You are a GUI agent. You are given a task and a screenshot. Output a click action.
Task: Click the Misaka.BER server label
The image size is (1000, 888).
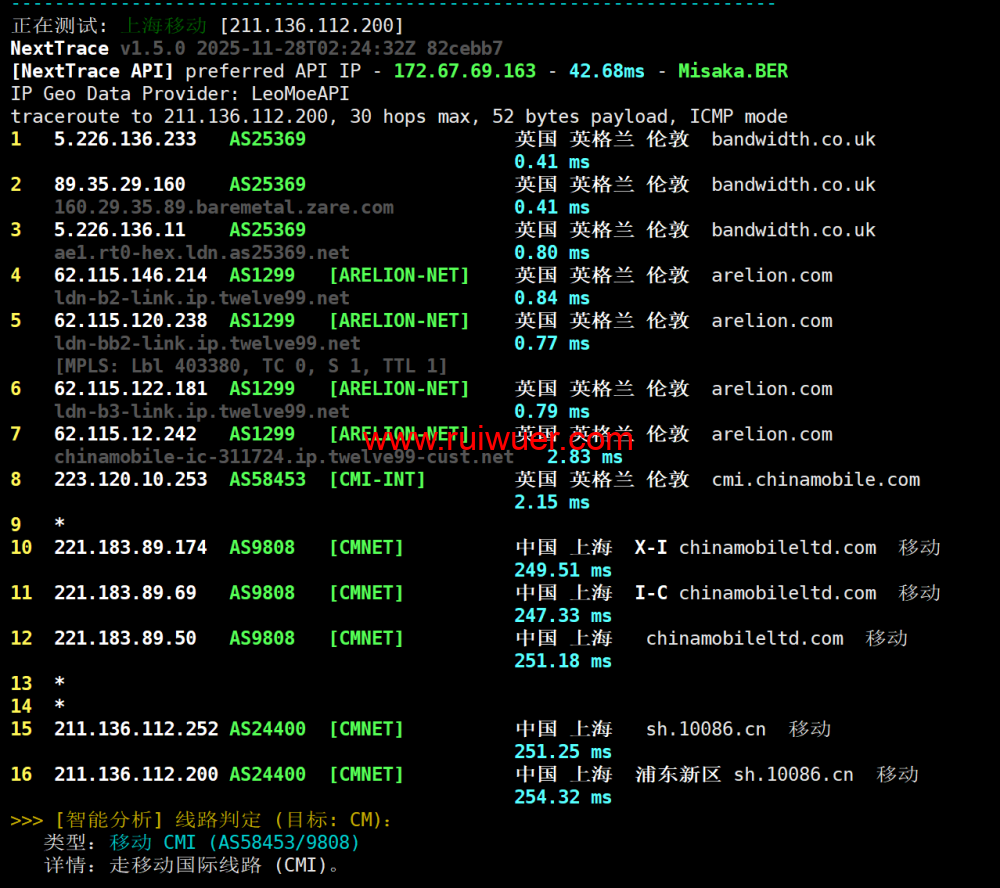[732, 71]
